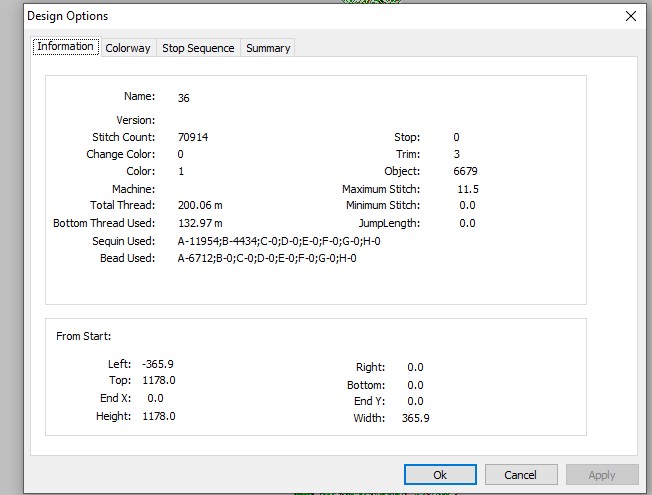Select the Total Thread value 200.06 m

[200, 205]
